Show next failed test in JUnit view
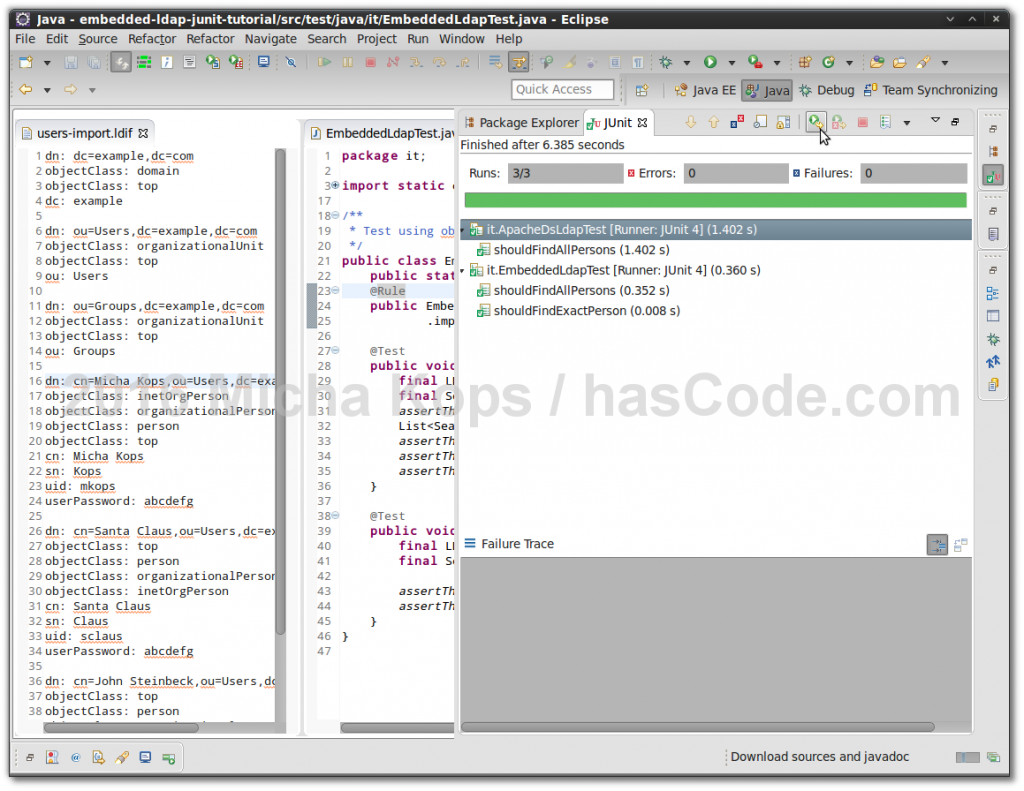The image size is (1024, 791). 690,123
